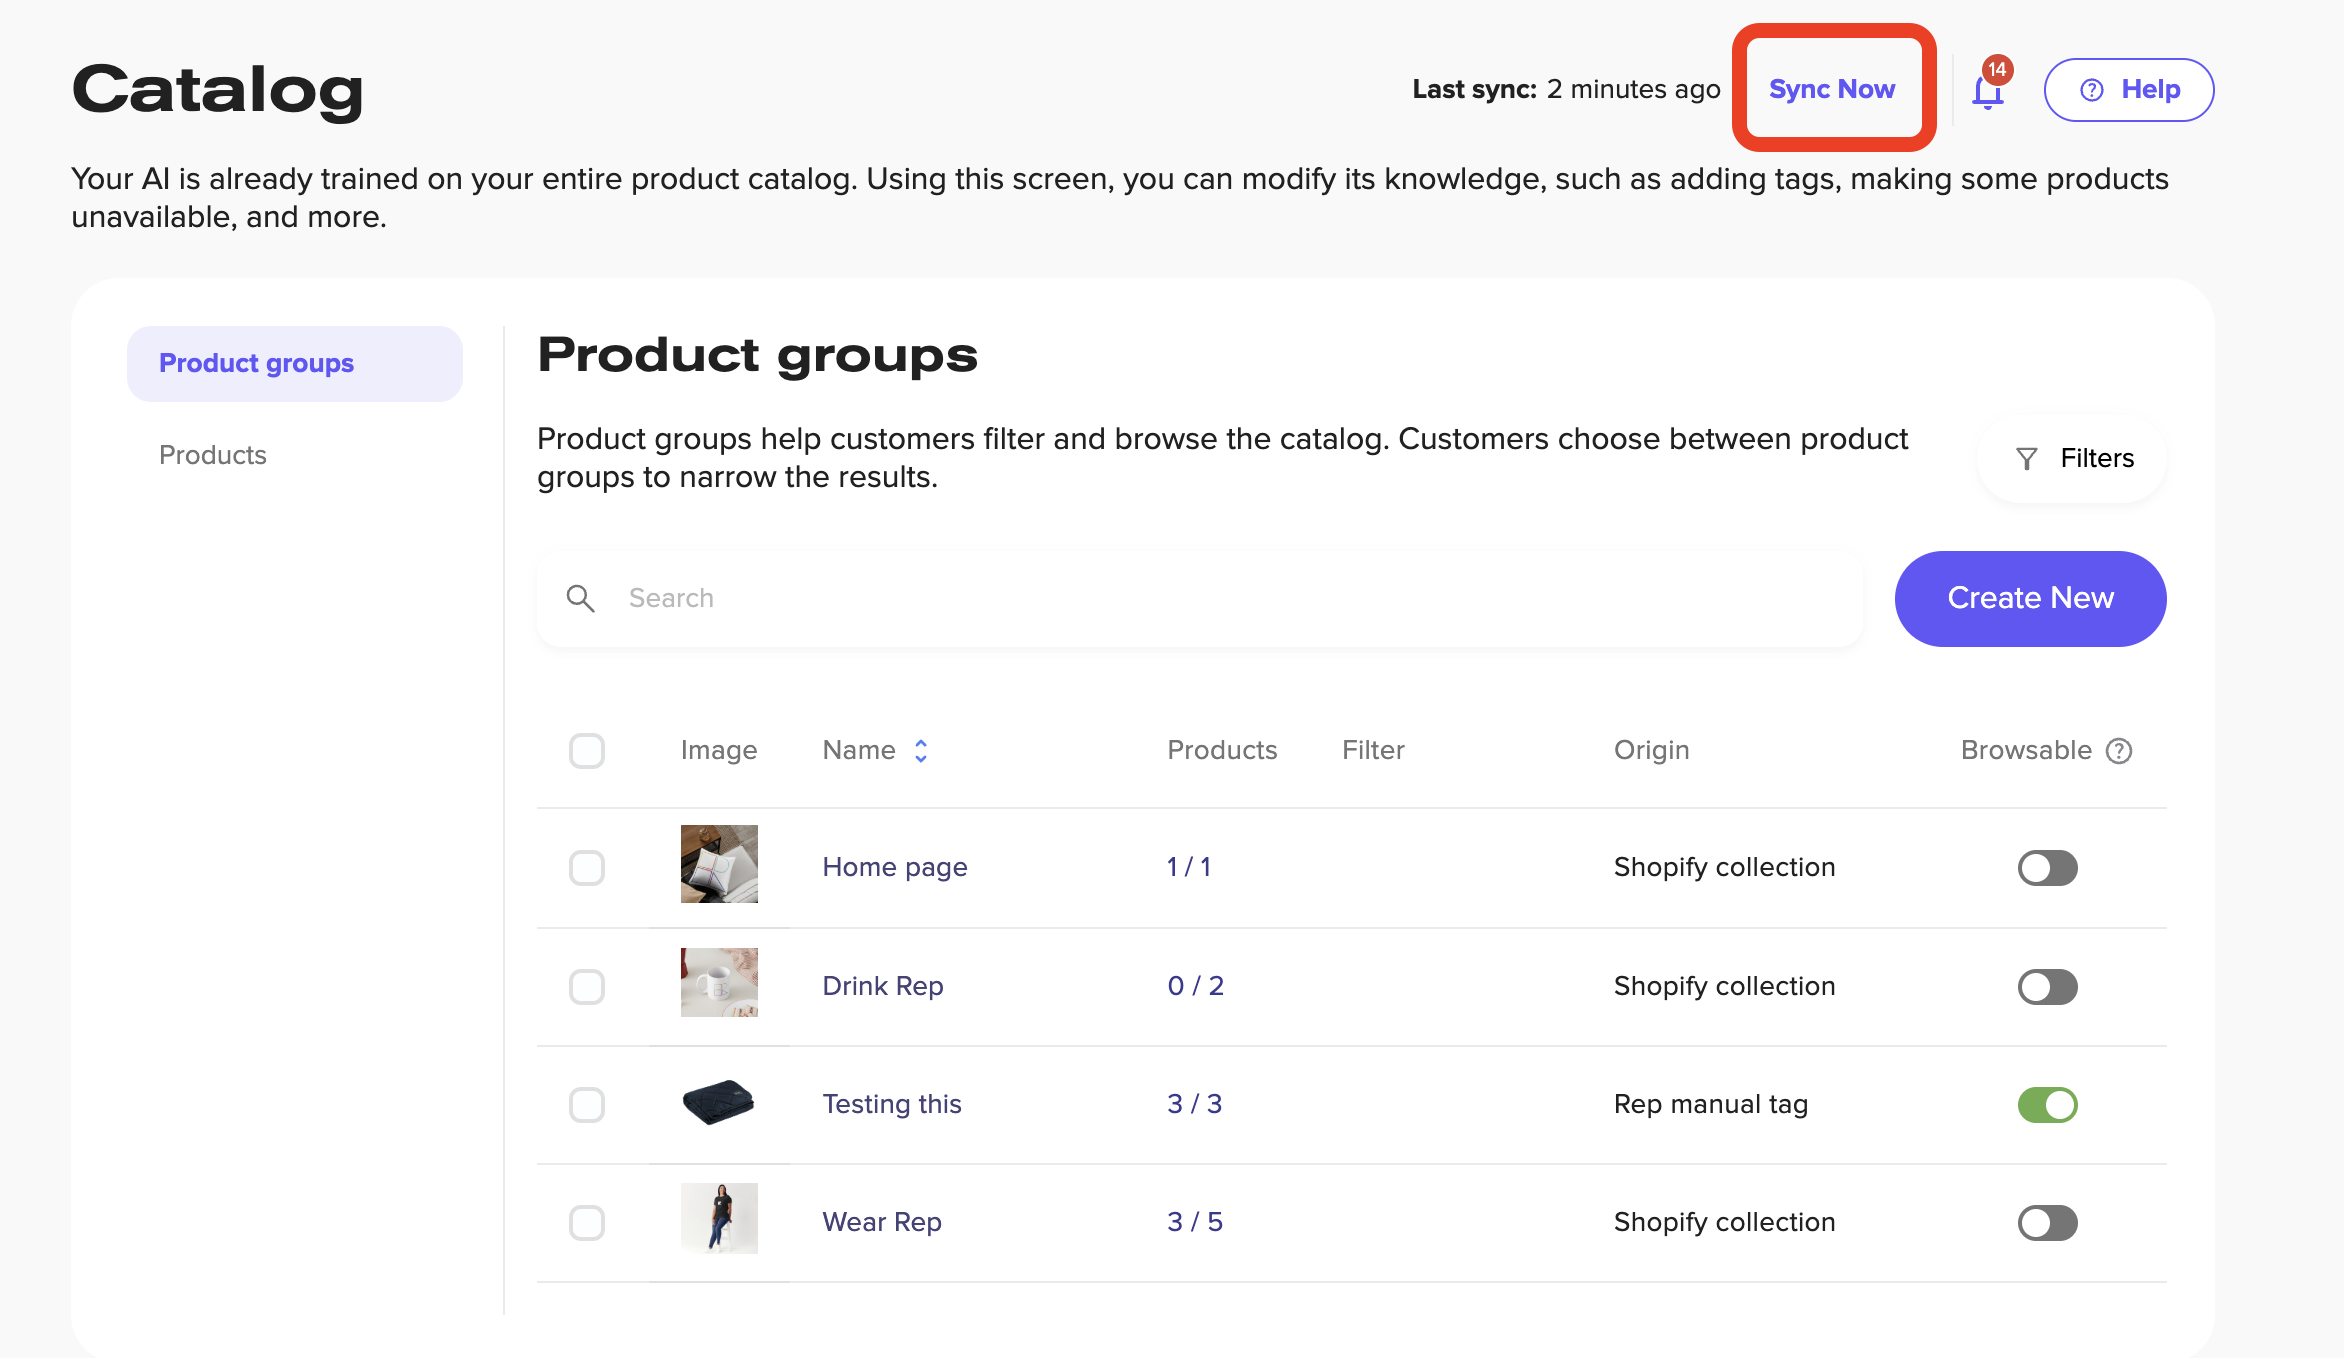Click the Products column header

[x=1222, y=750]
